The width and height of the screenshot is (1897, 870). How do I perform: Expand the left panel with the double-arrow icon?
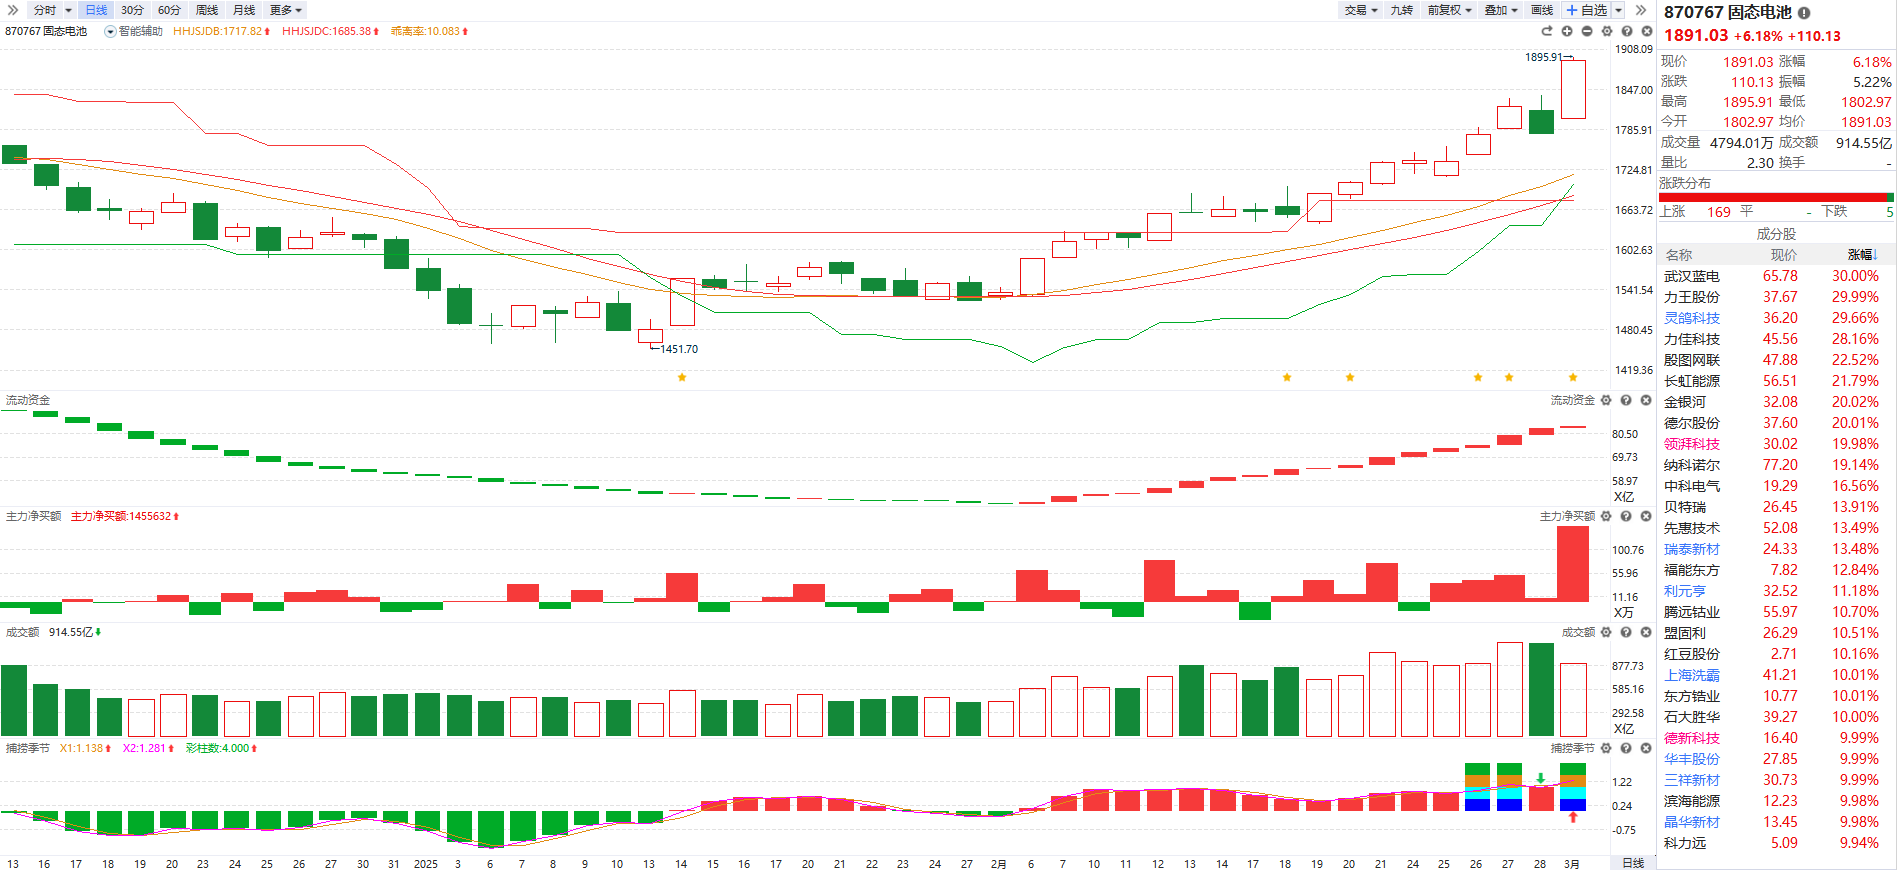click(x=13, y=10)
